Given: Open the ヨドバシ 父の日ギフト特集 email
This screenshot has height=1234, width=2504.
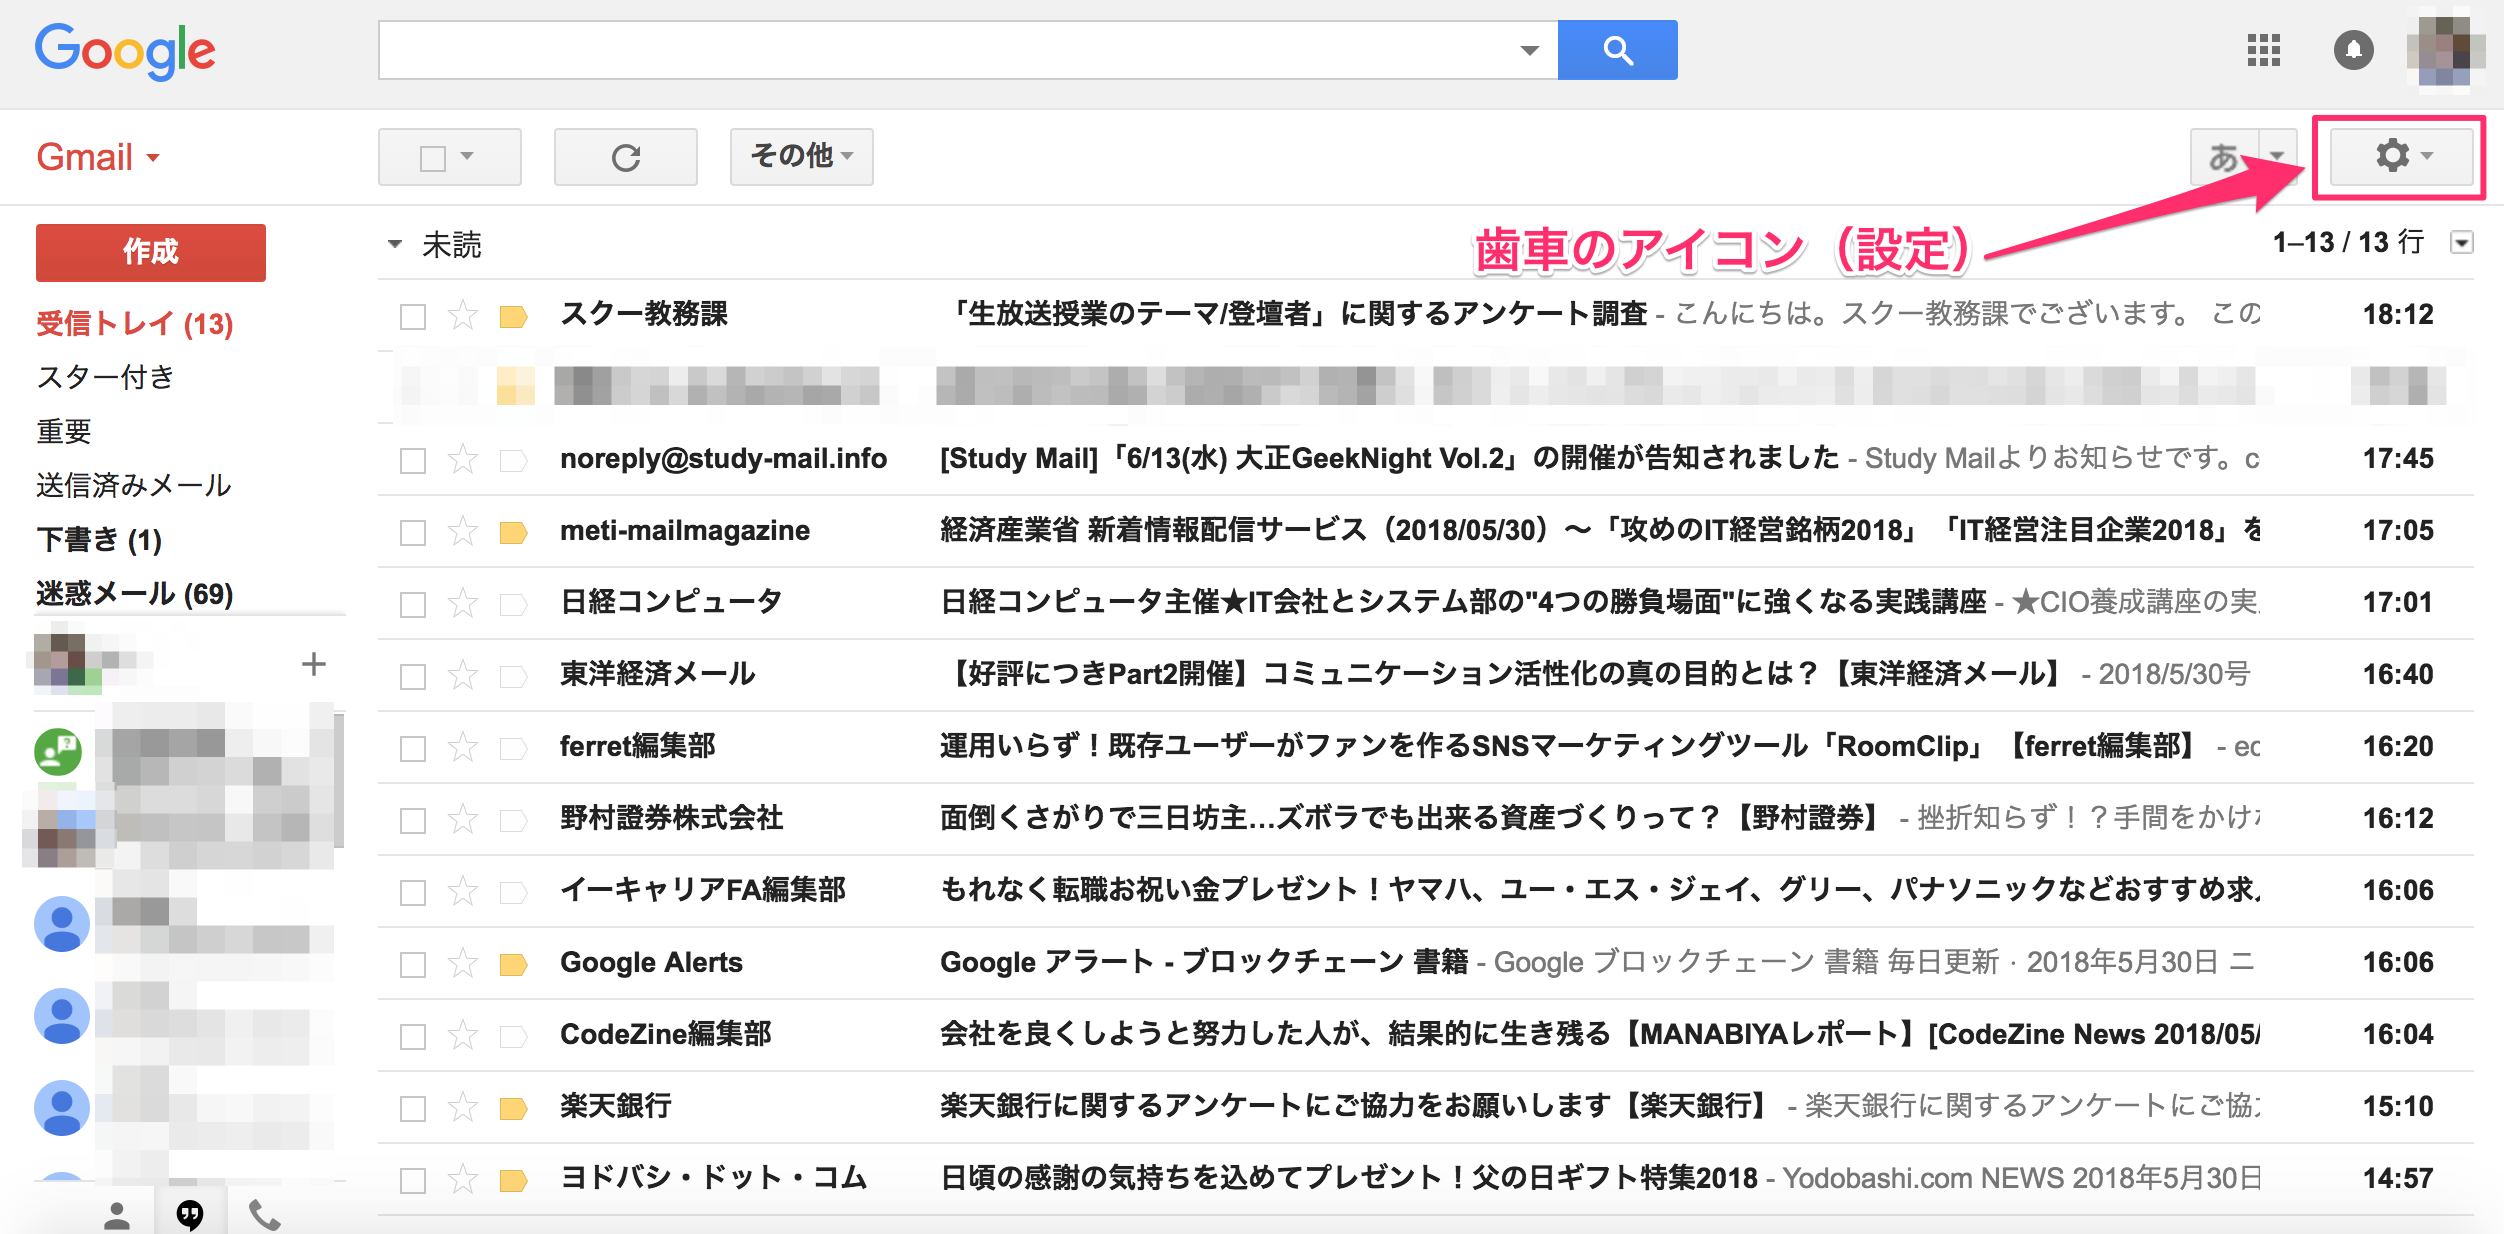Looking at the screenshot, I should coord(1425,1179).
